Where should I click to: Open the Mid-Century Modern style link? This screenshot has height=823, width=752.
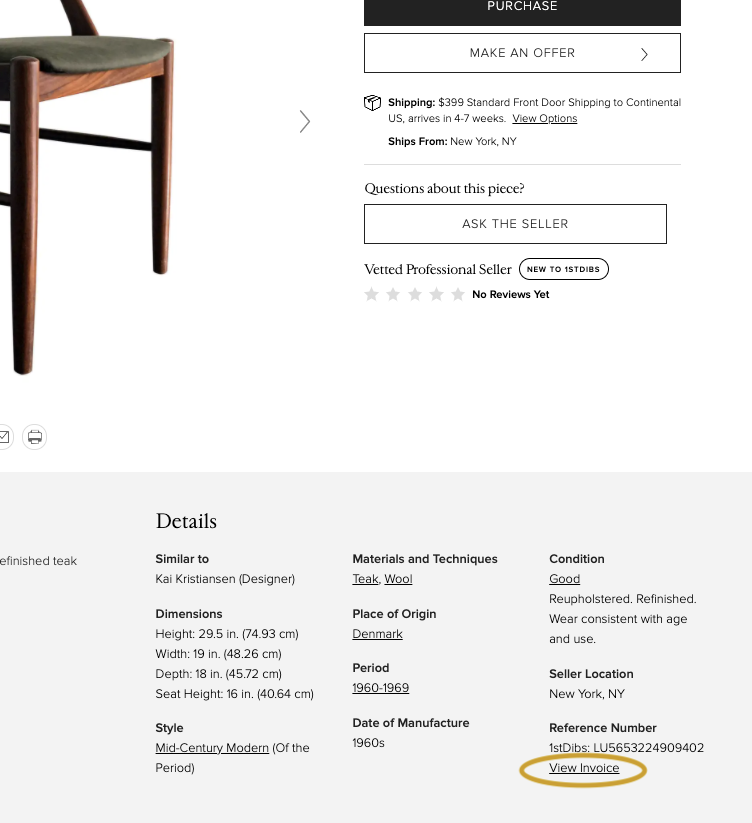tap(212, 748)
